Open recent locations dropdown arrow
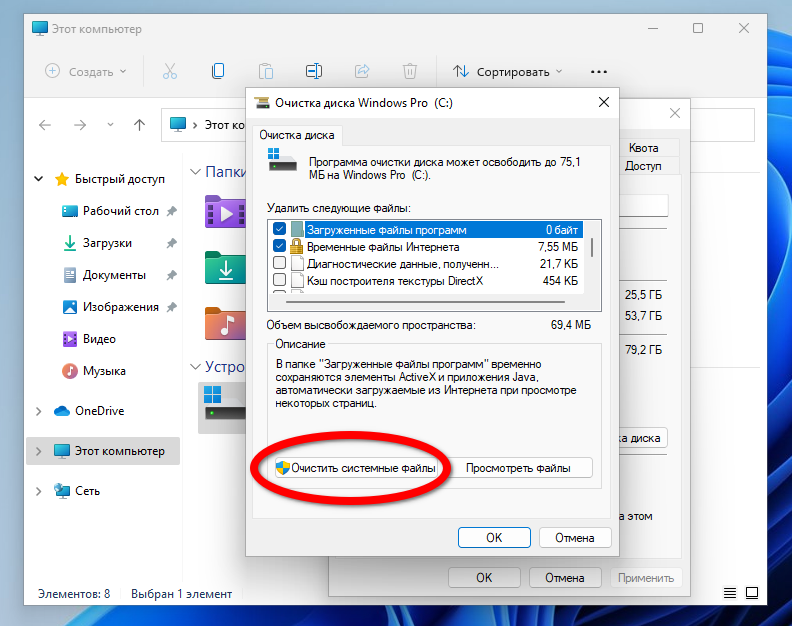 point(110,125)
